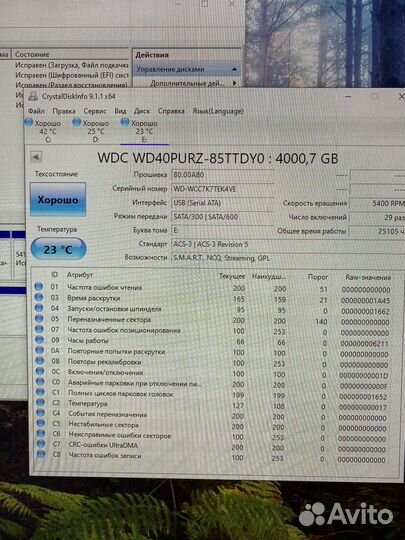Open the Вид menu
This screenshot has width=405, height=540.
[120, 111]
